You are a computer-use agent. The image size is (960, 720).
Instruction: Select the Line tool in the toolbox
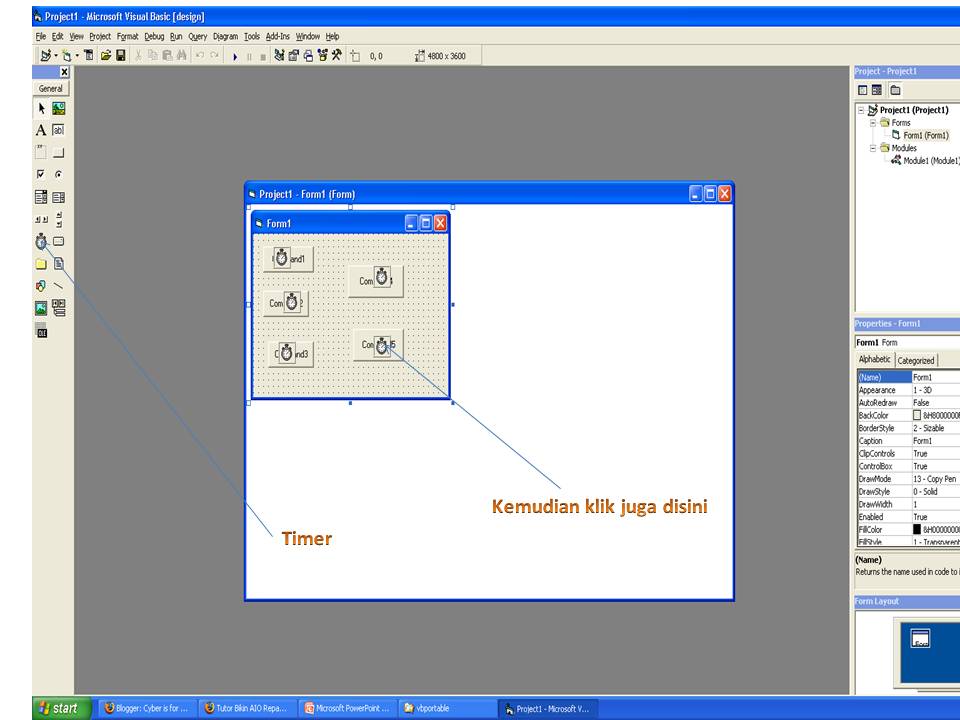tap(59, 286)
